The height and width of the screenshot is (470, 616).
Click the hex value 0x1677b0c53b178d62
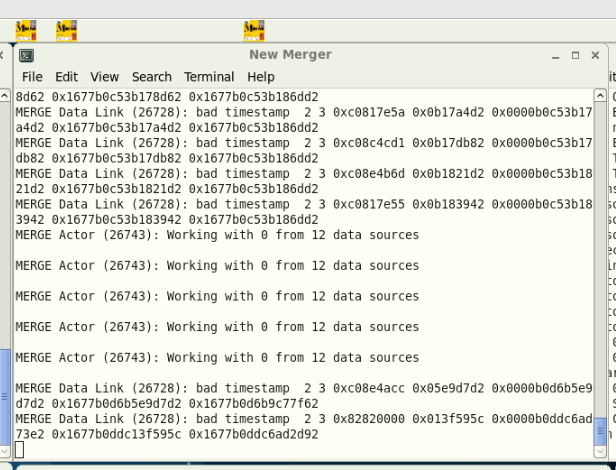pos(117,97)
